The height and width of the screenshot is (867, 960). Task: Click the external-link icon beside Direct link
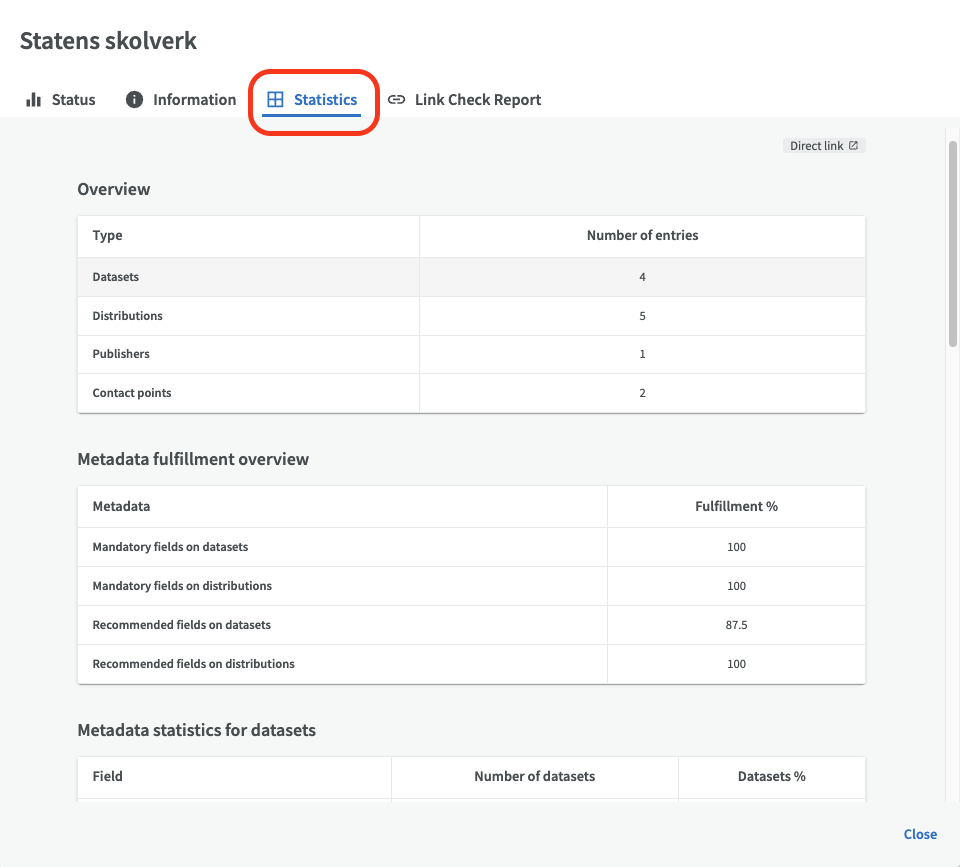pyautogui.click(x=853, y=146)
